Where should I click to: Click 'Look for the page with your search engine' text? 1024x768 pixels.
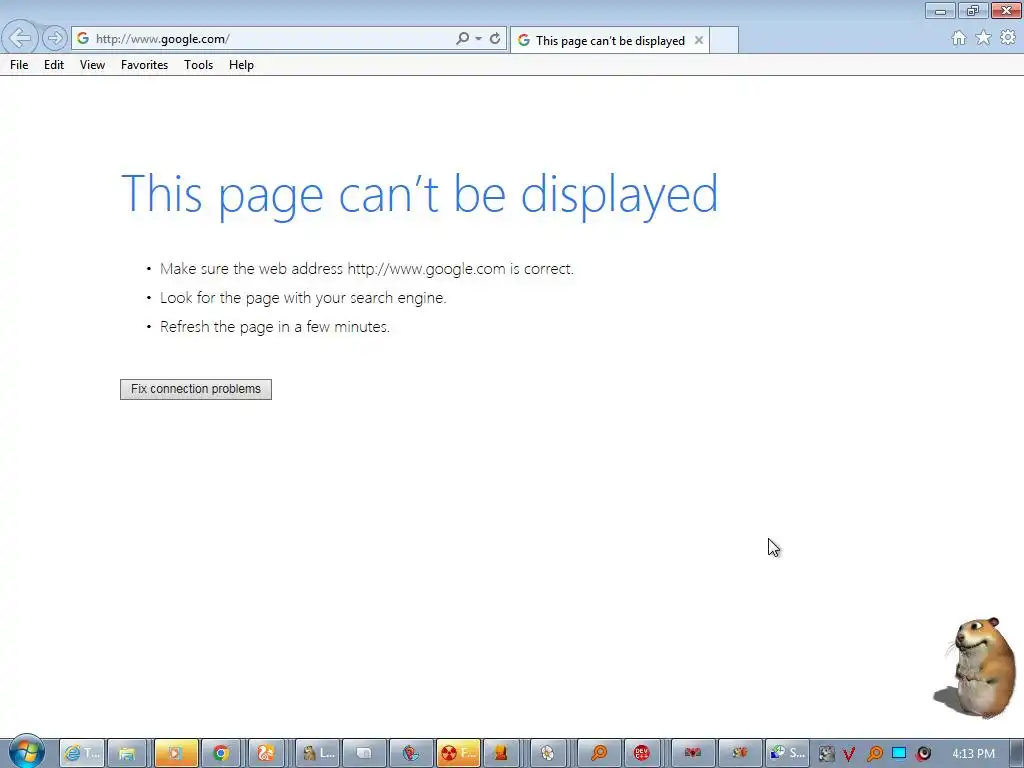pyautogui.click(x=303, y=298)
